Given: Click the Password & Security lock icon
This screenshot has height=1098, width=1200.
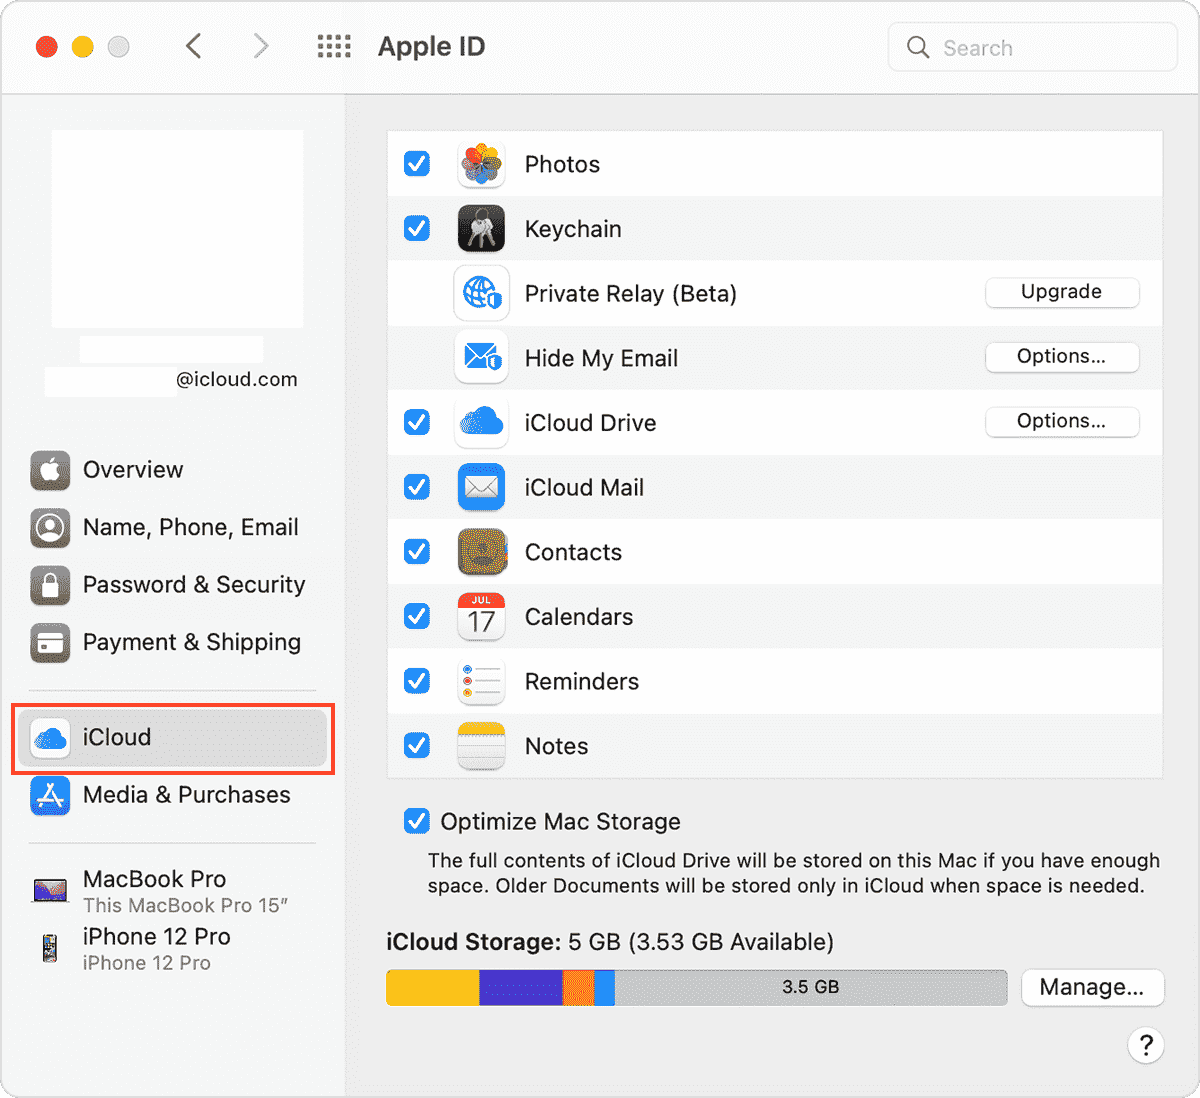Looking at the screenshot, I should pyautogui.click(x=50, y=585).
